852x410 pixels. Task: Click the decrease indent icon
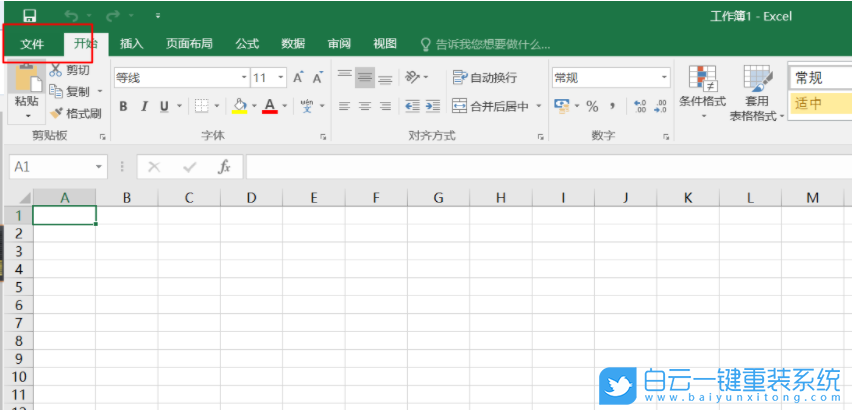412,106
